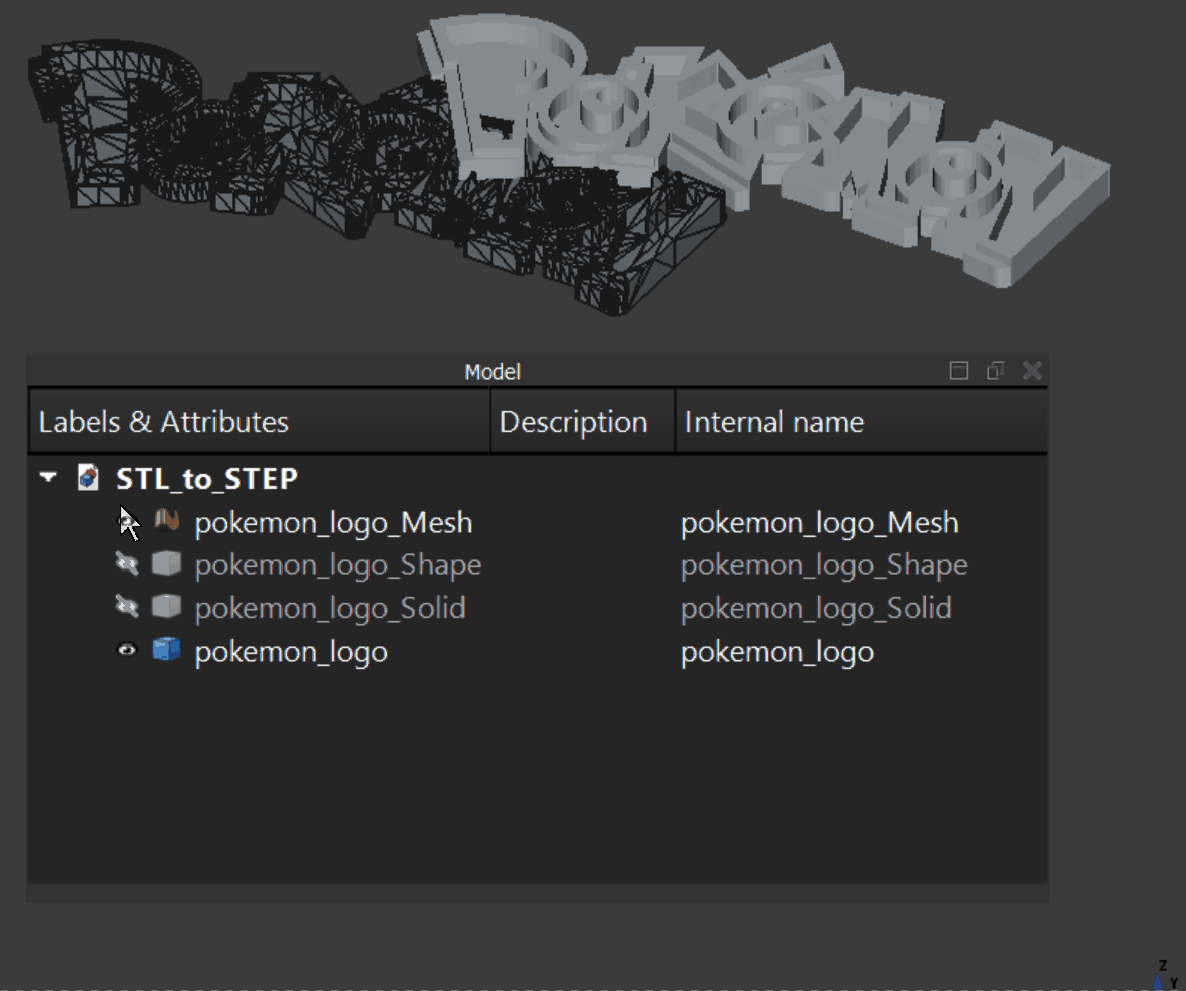Select the STL_to_STEP document label
Viewport: 1186px width, 991px height.
(206, 479)
